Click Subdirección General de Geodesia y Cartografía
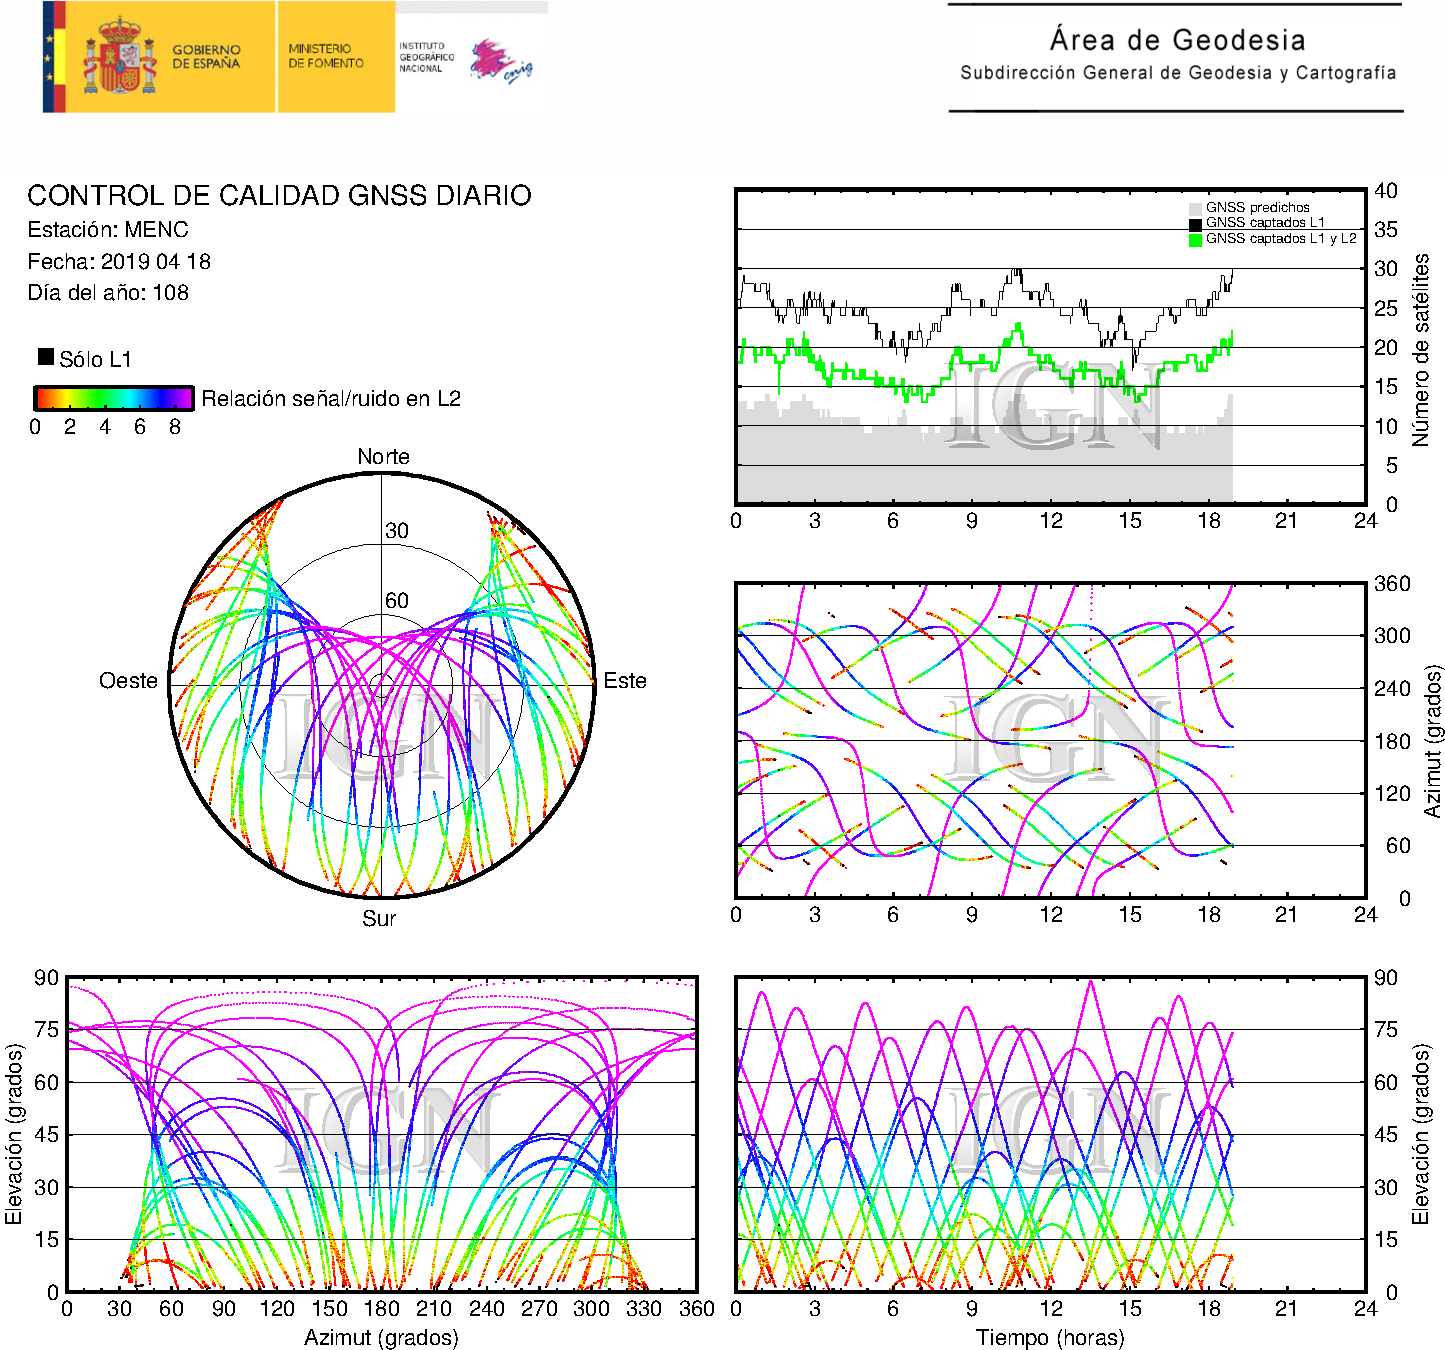 (x=1178, y=73)
